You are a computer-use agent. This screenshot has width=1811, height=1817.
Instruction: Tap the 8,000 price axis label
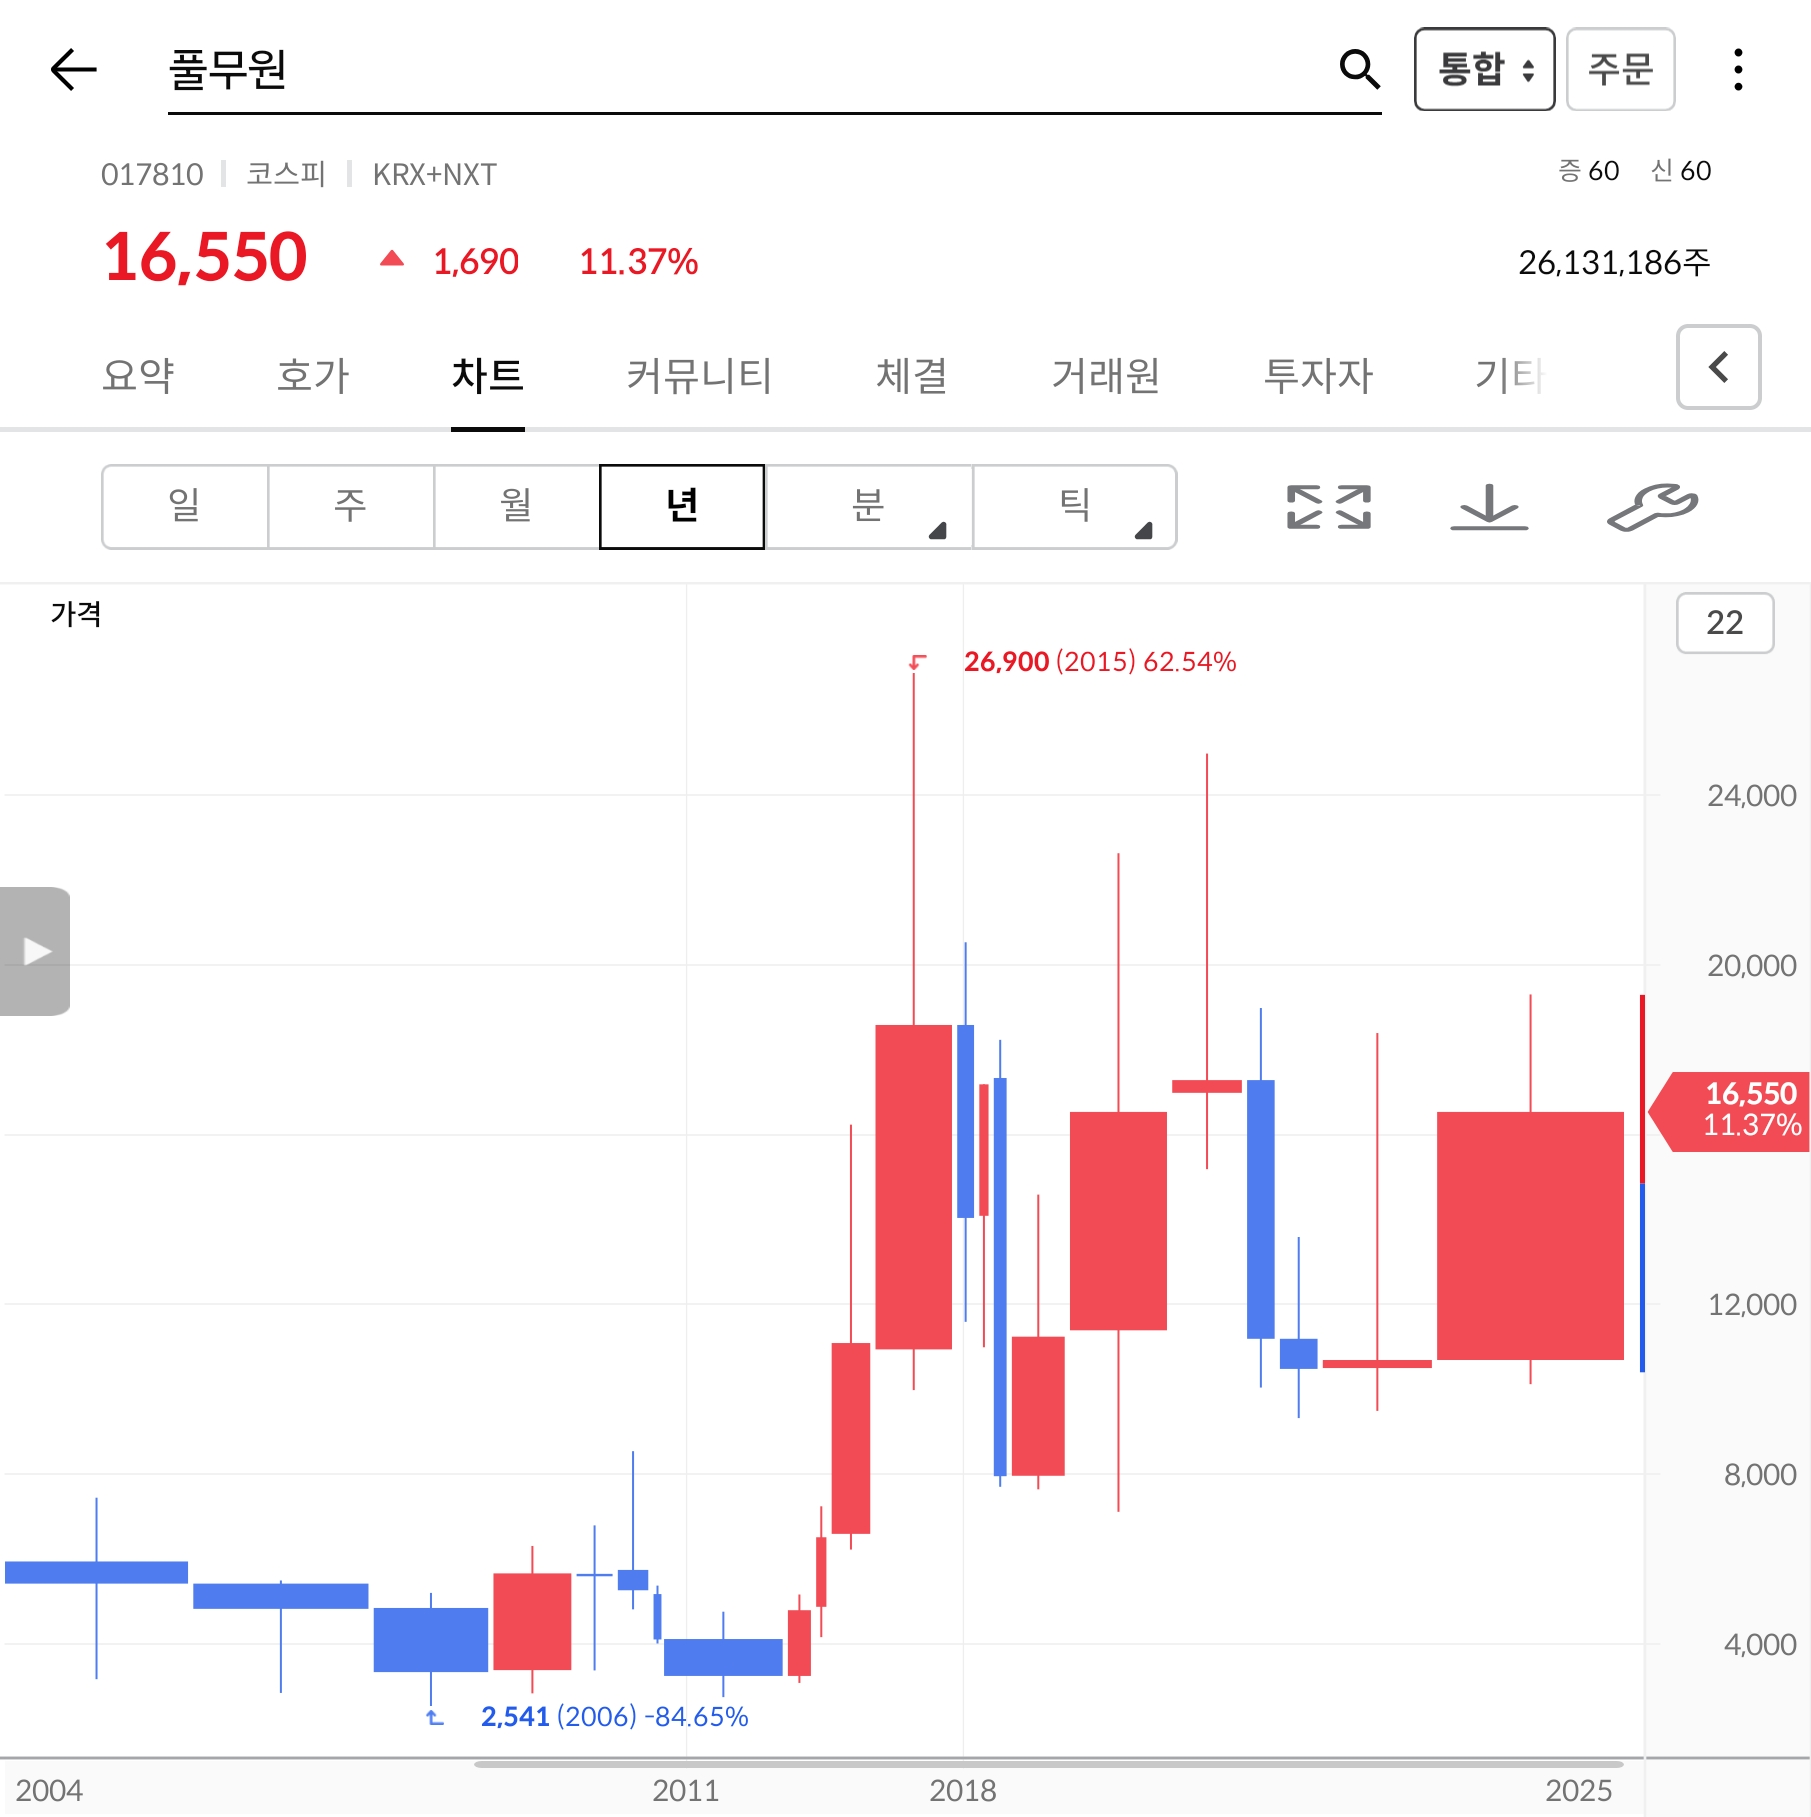pos(1760,1475)
